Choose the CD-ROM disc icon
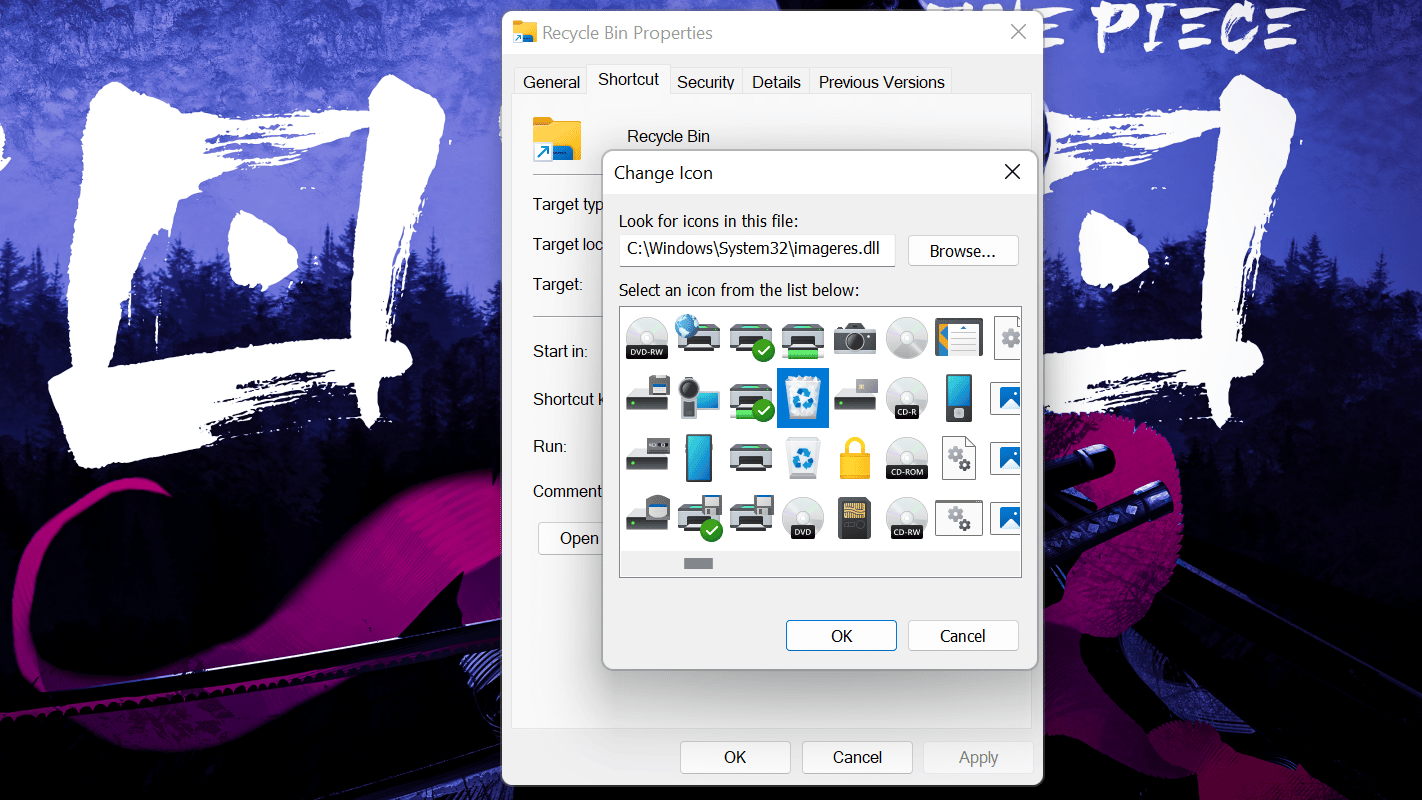 pyautogui.click(x=907, y=457)
